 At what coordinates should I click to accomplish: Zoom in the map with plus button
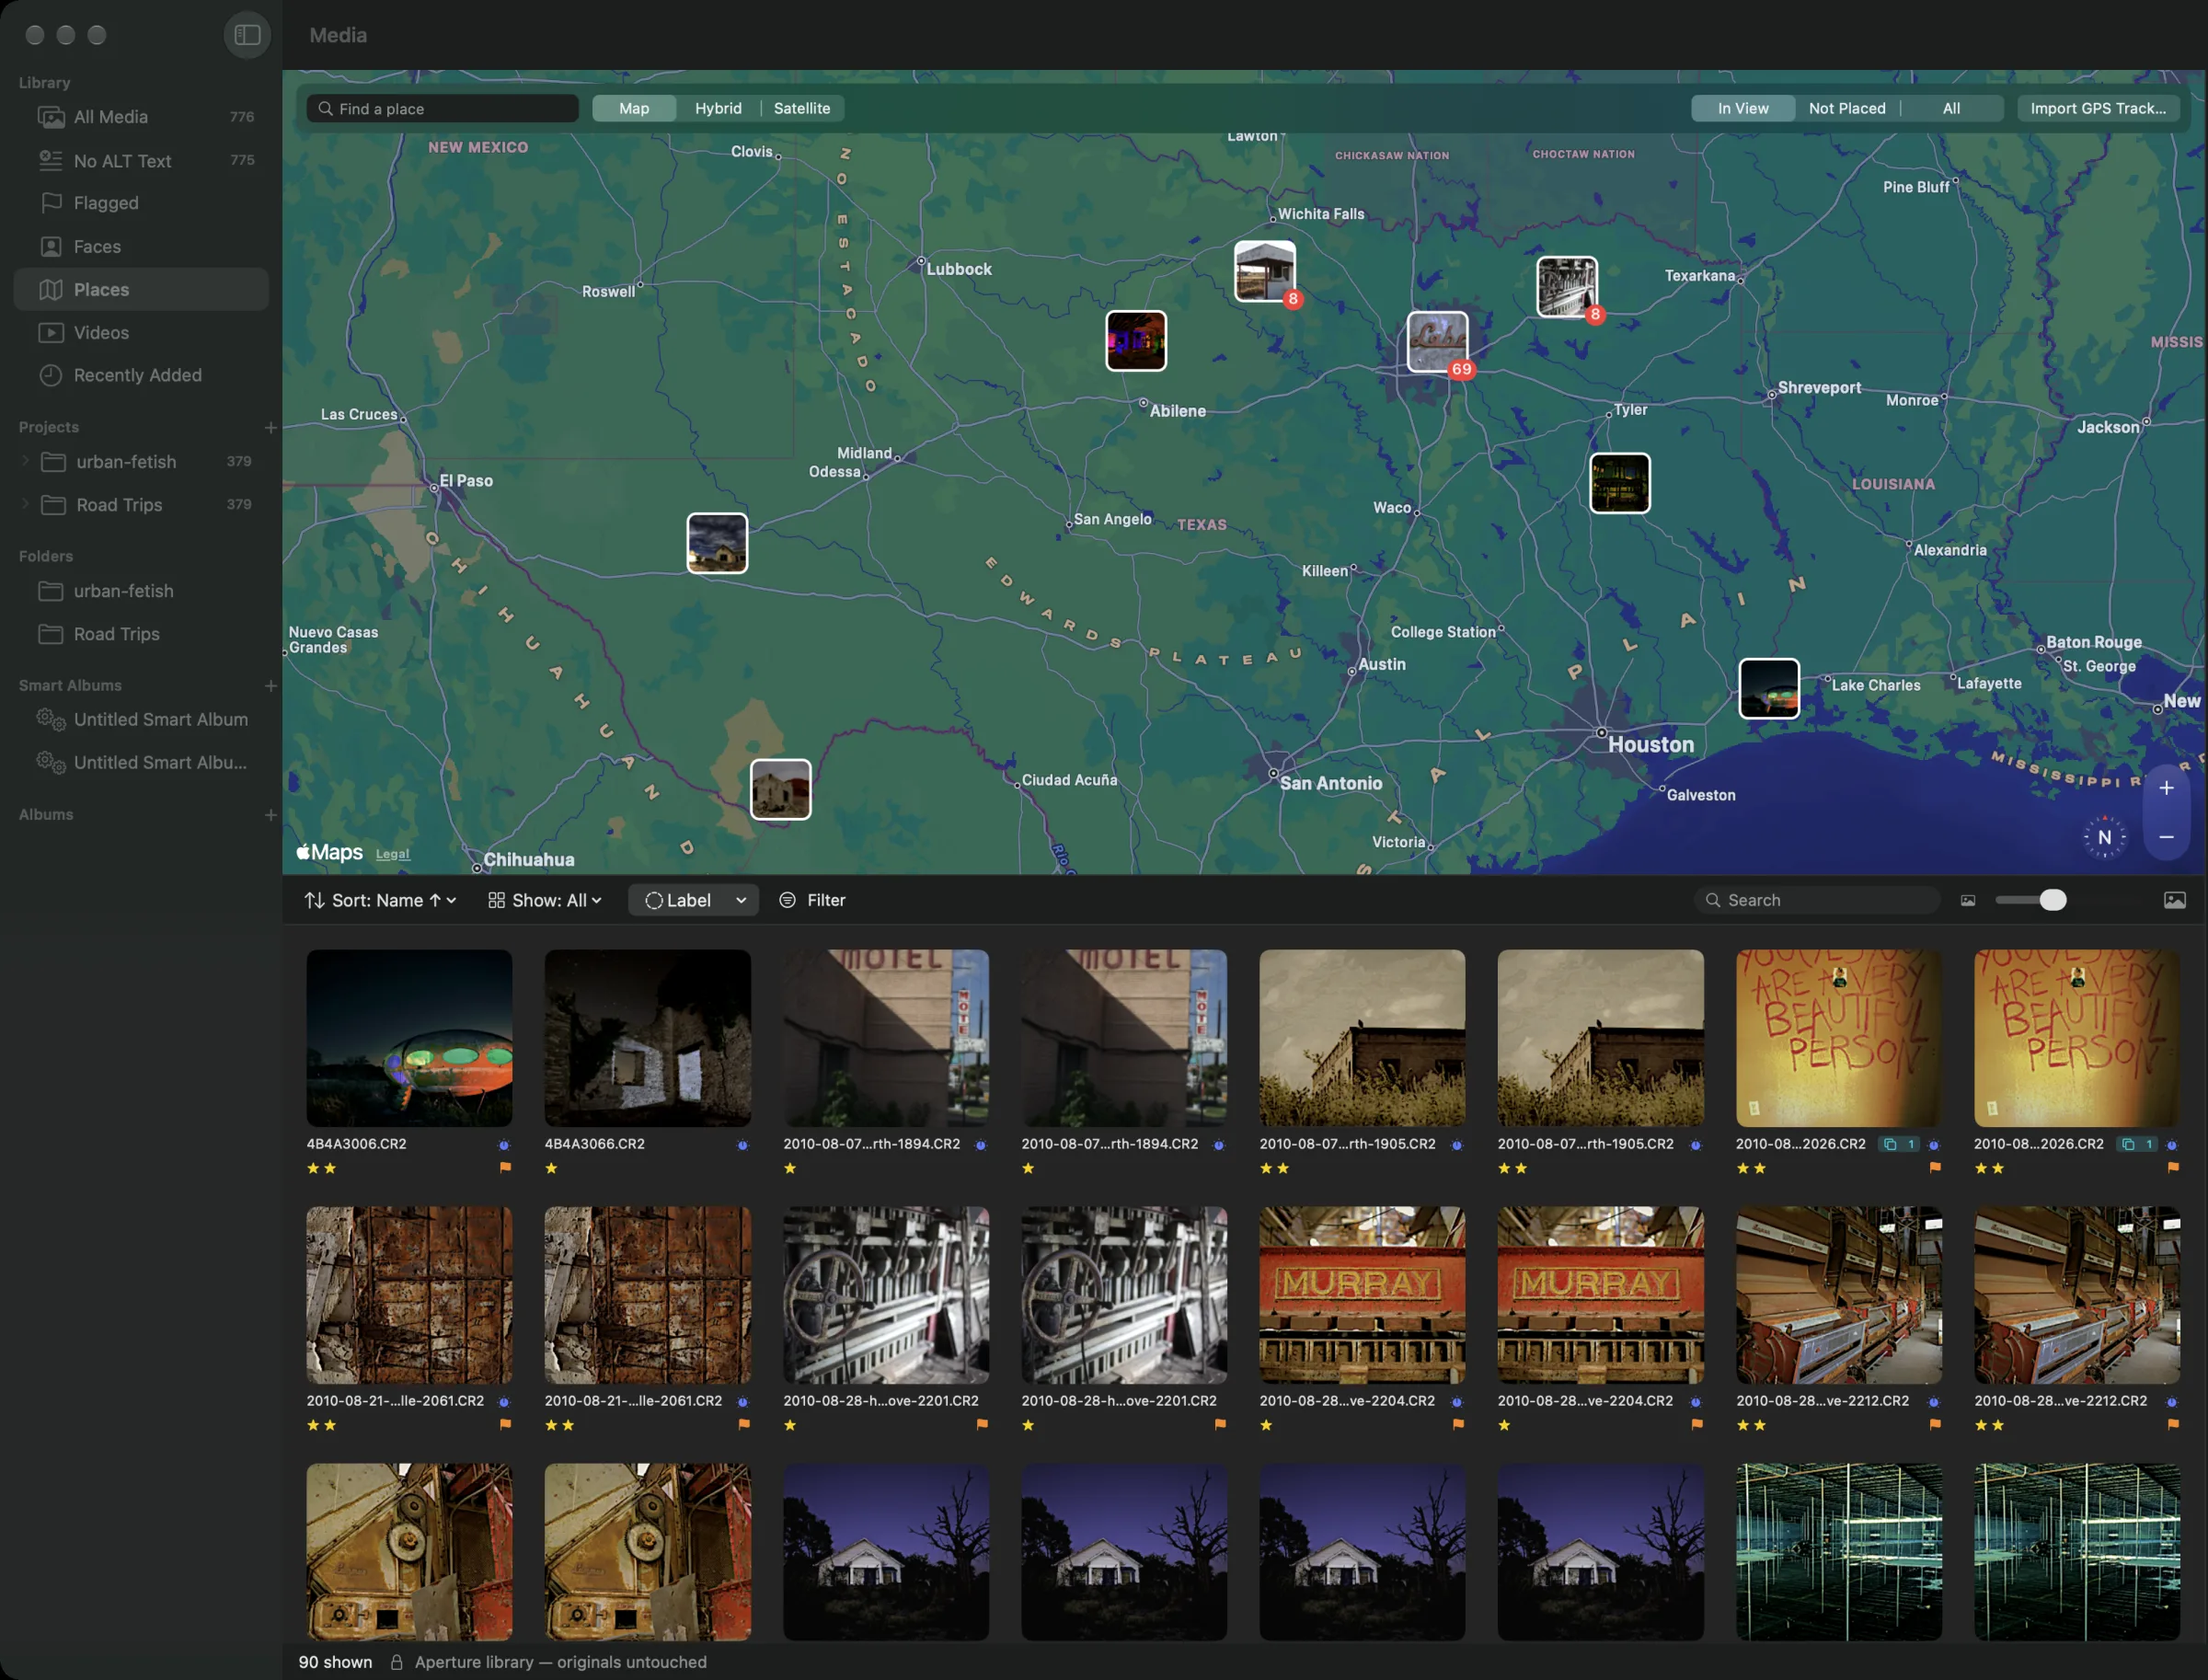(x=2166, y=788)
